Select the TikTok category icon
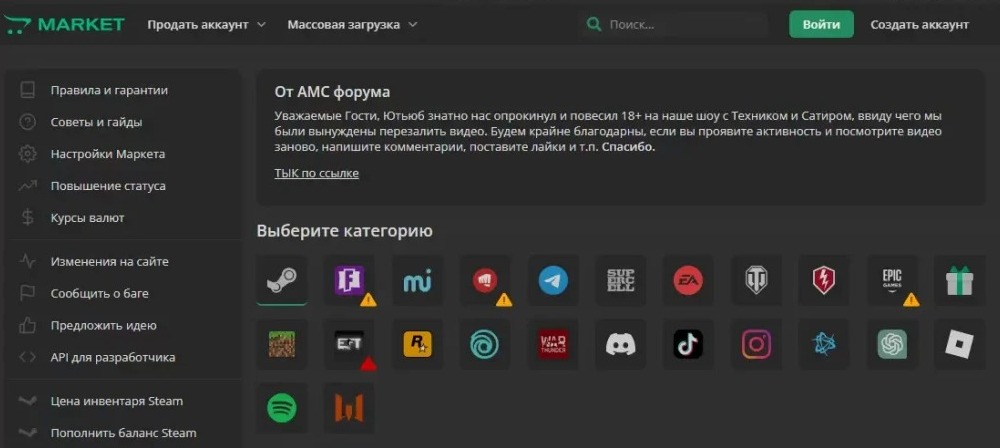 pyautogui.click(x=688, y=345)
